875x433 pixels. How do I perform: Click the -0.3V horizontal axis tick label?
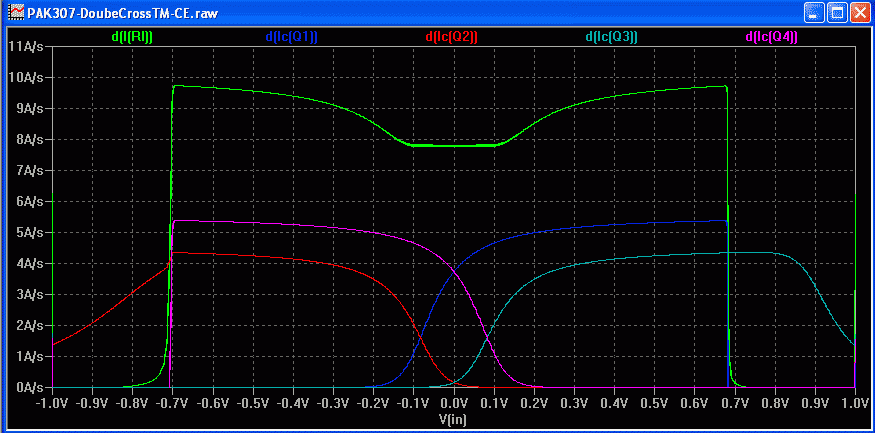point(333,403)
